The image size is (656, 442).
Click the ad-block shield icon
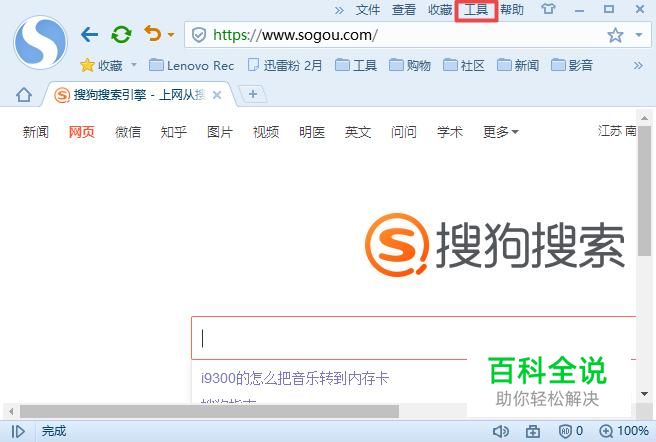coord(566,431)
